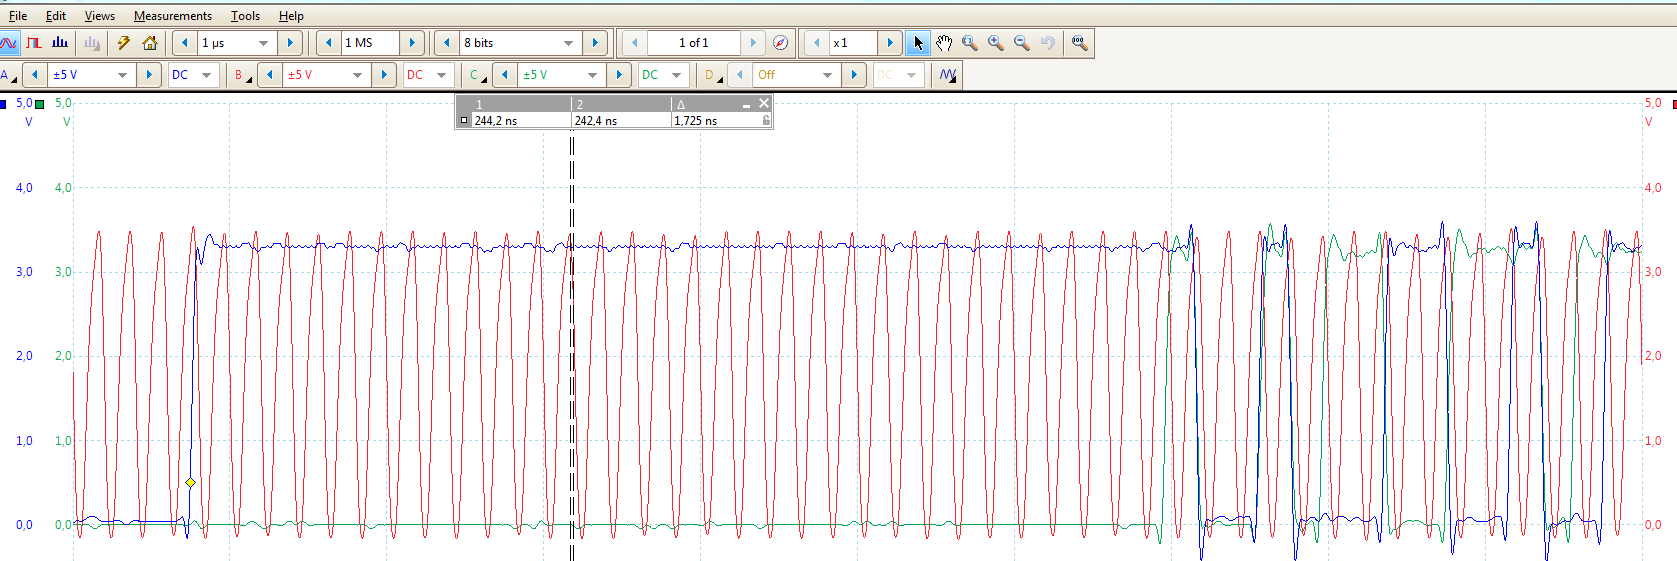Increase channel D range right arrow

click(x=854, y=75)
